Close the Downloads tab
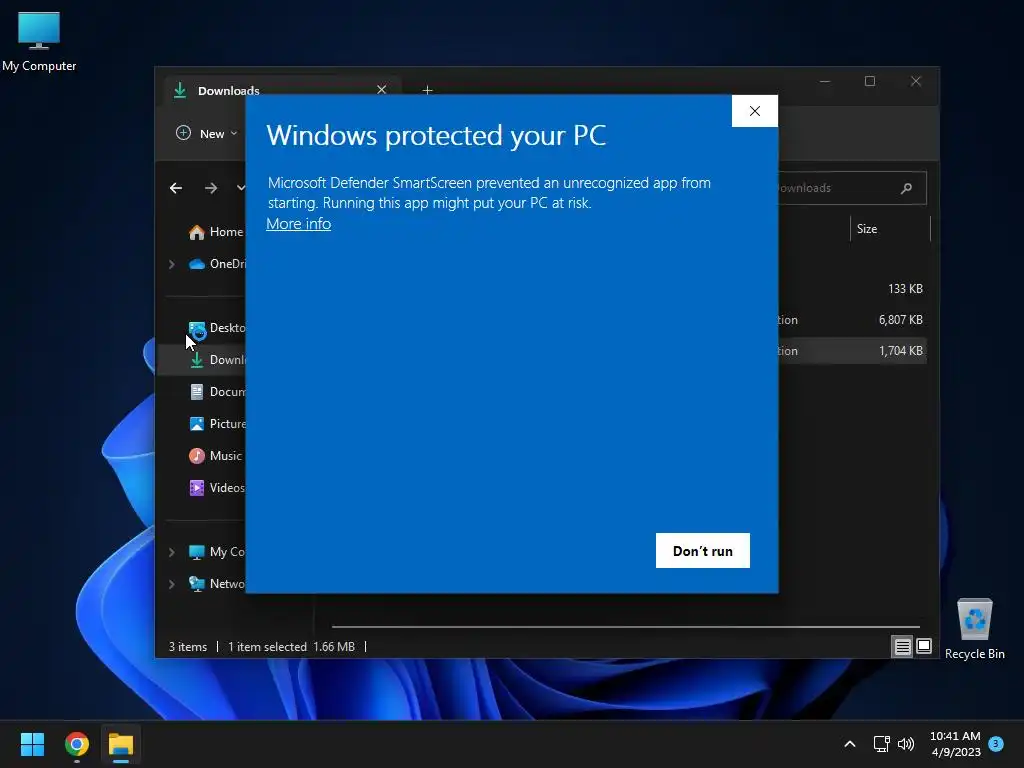Image resolution: width=1024 pixels, height=768 pixels. 381,89
